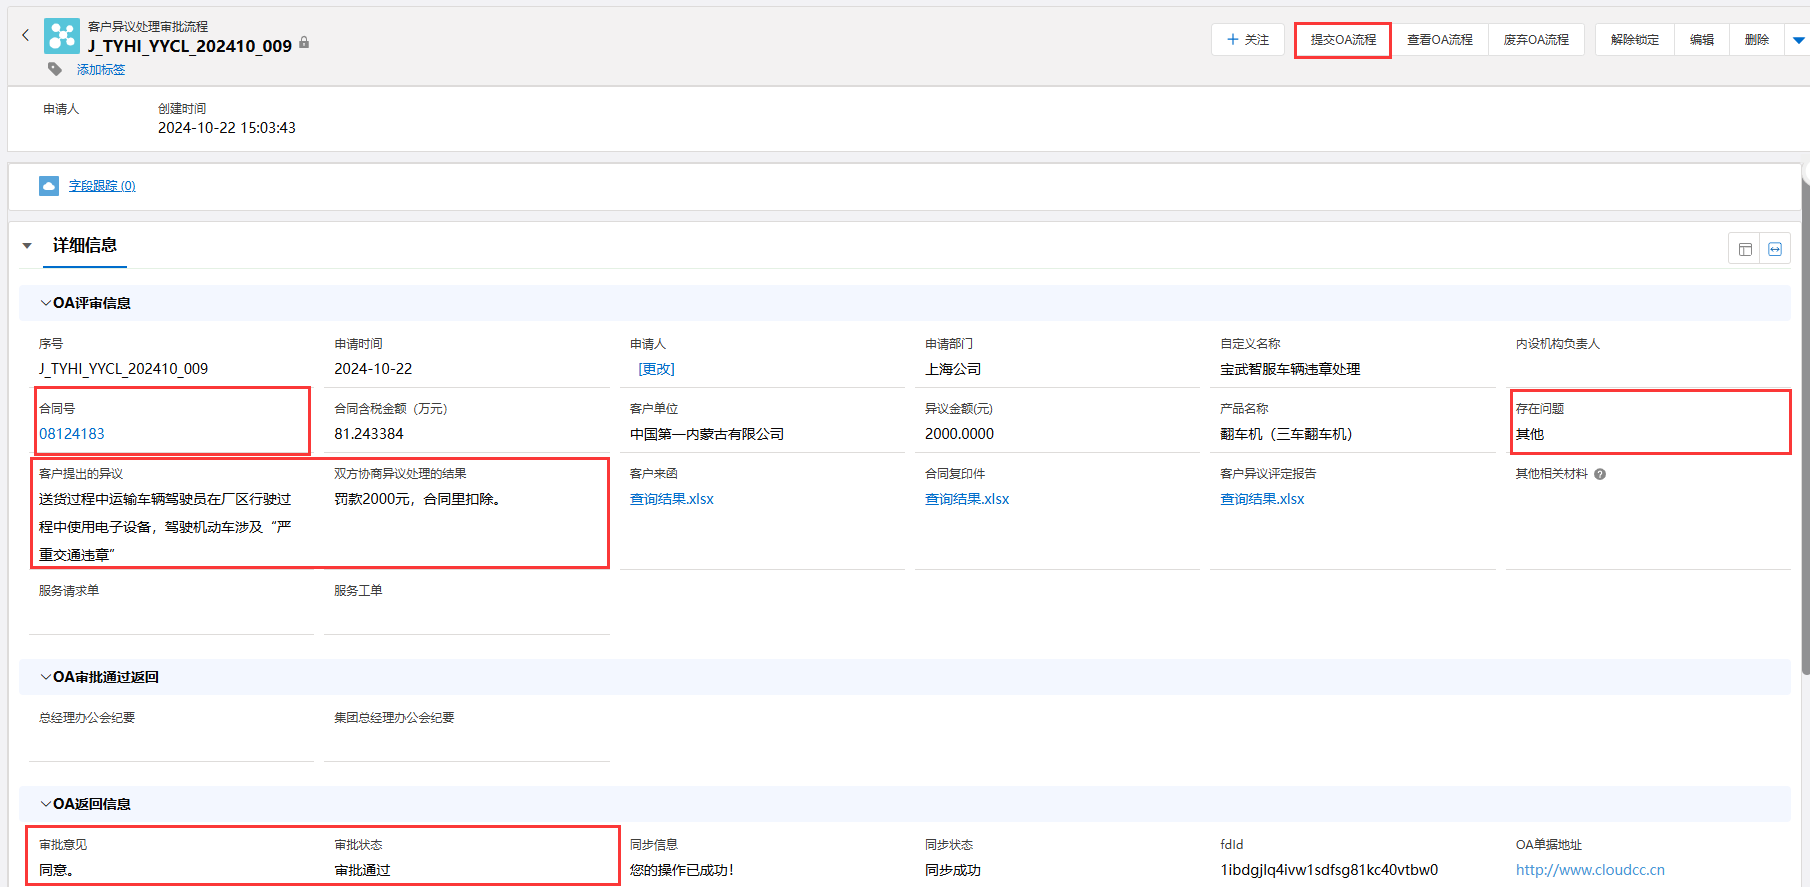Collapse the OA评审信息 section

point(46,303)
